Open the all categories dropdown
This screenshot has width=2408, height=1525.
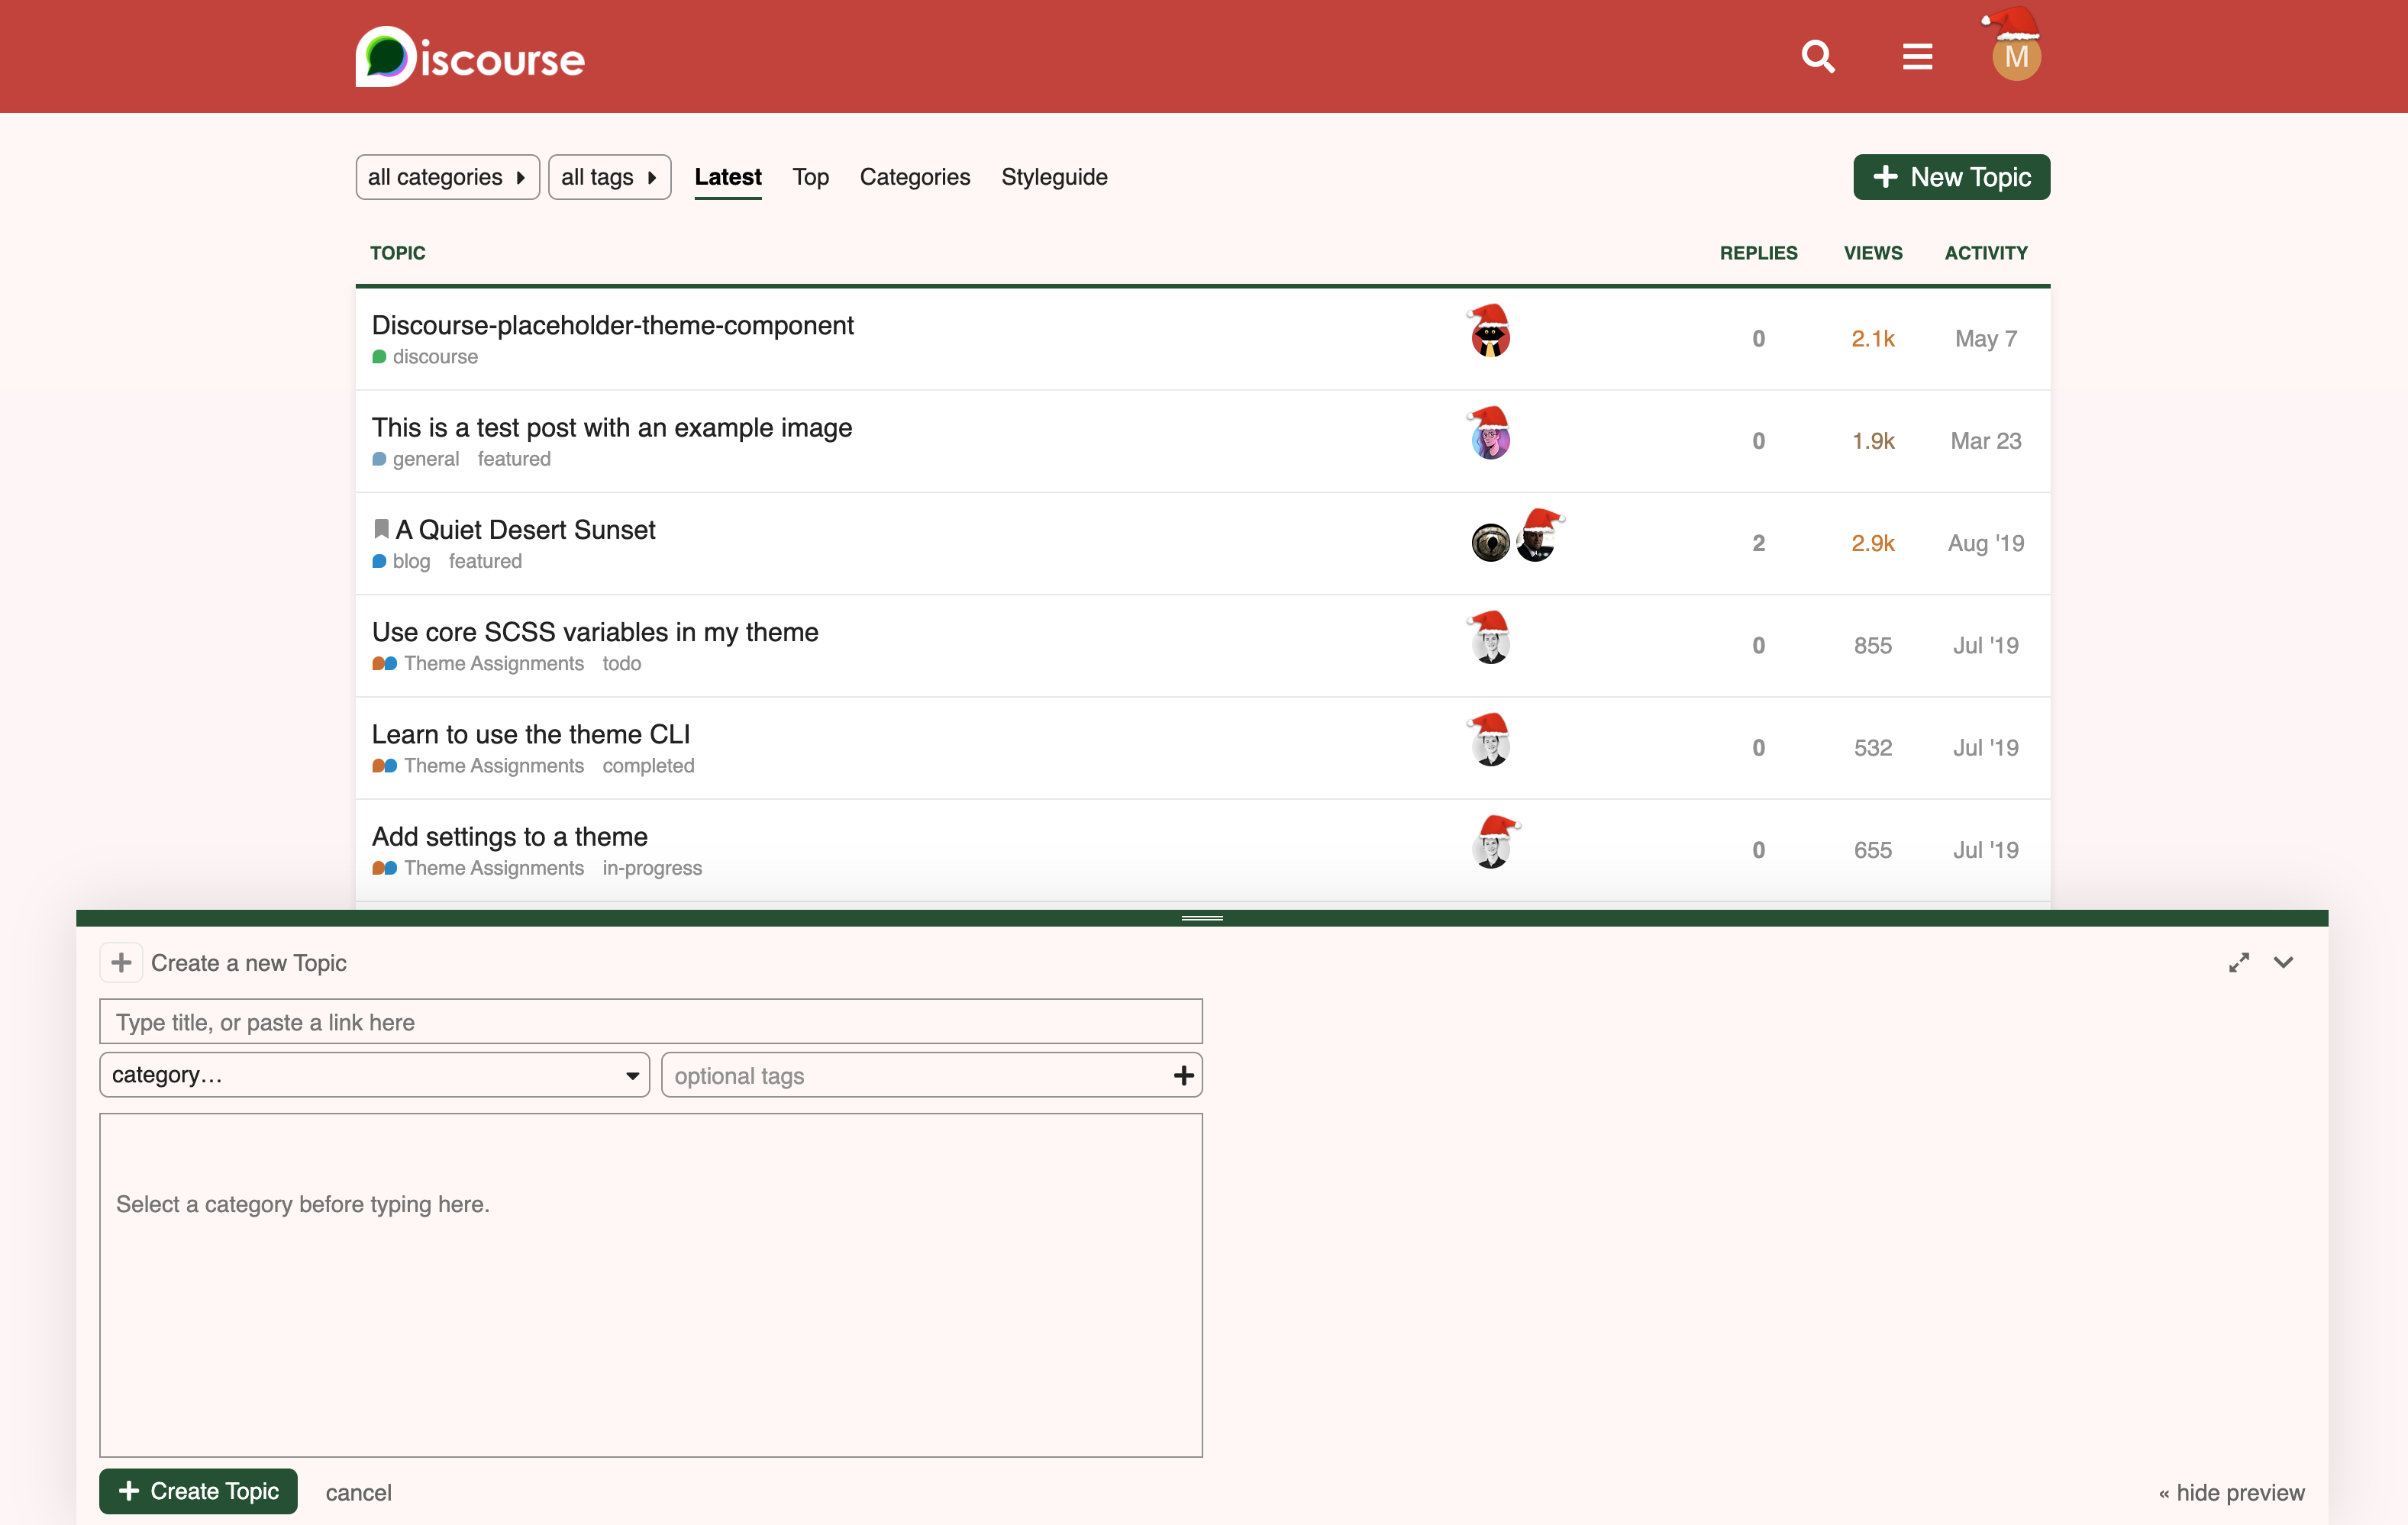click(447, 177)
